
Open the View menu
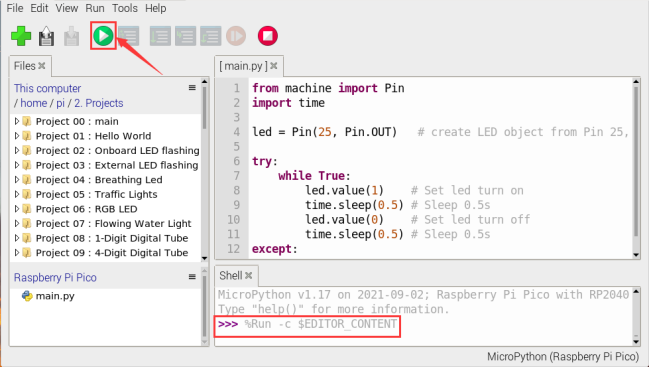[67, 8]
